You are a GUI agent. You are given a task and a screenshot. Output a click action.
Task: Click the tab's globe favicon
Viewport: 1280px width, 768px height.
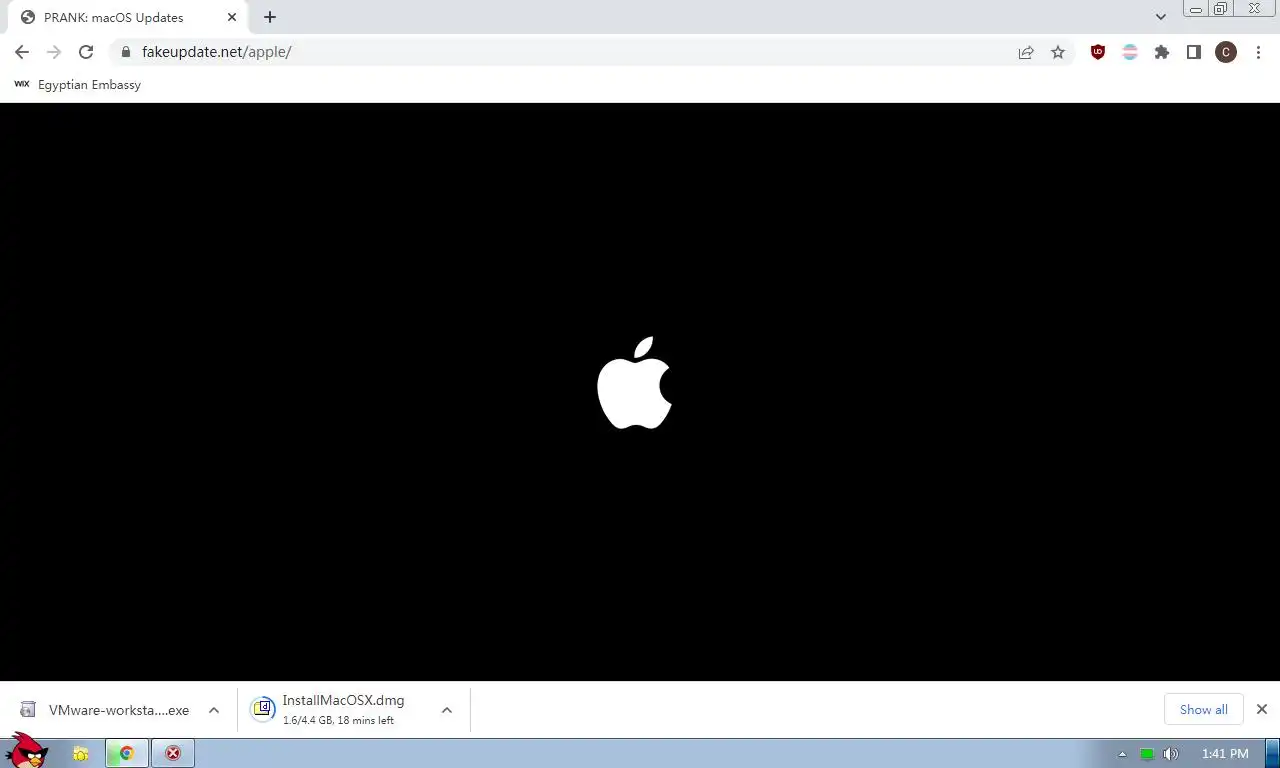[27, 17]
